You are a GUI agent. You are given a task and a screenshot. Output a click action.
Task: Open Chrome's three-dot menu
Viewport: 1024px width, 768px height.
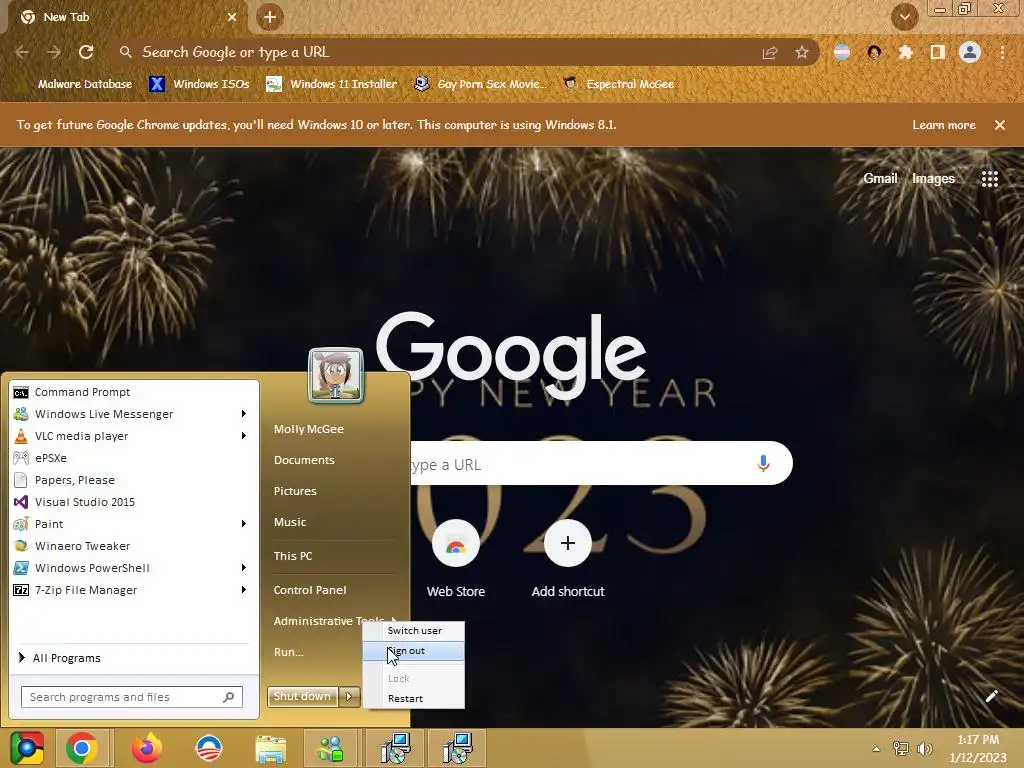tap(1002, 52)
